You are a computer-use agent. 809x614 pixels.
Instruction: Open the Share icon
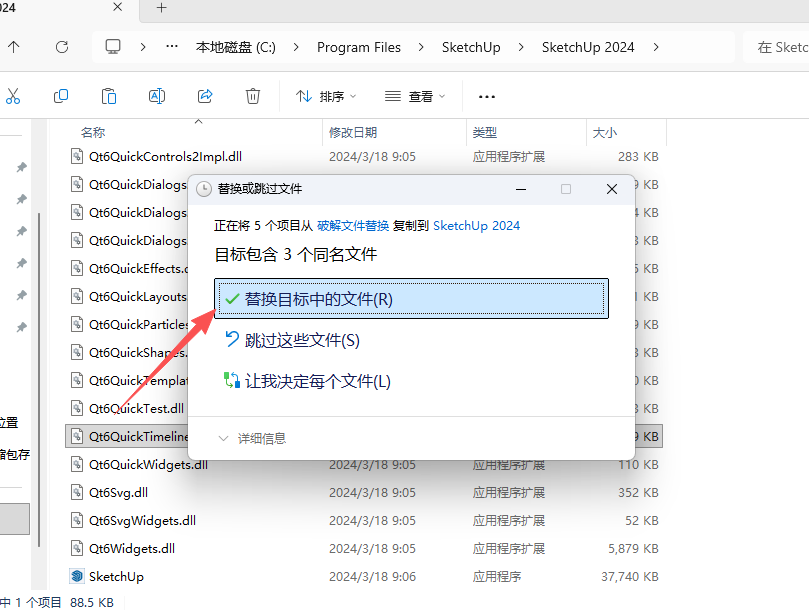pyautogui.click(x=204, y=95)
